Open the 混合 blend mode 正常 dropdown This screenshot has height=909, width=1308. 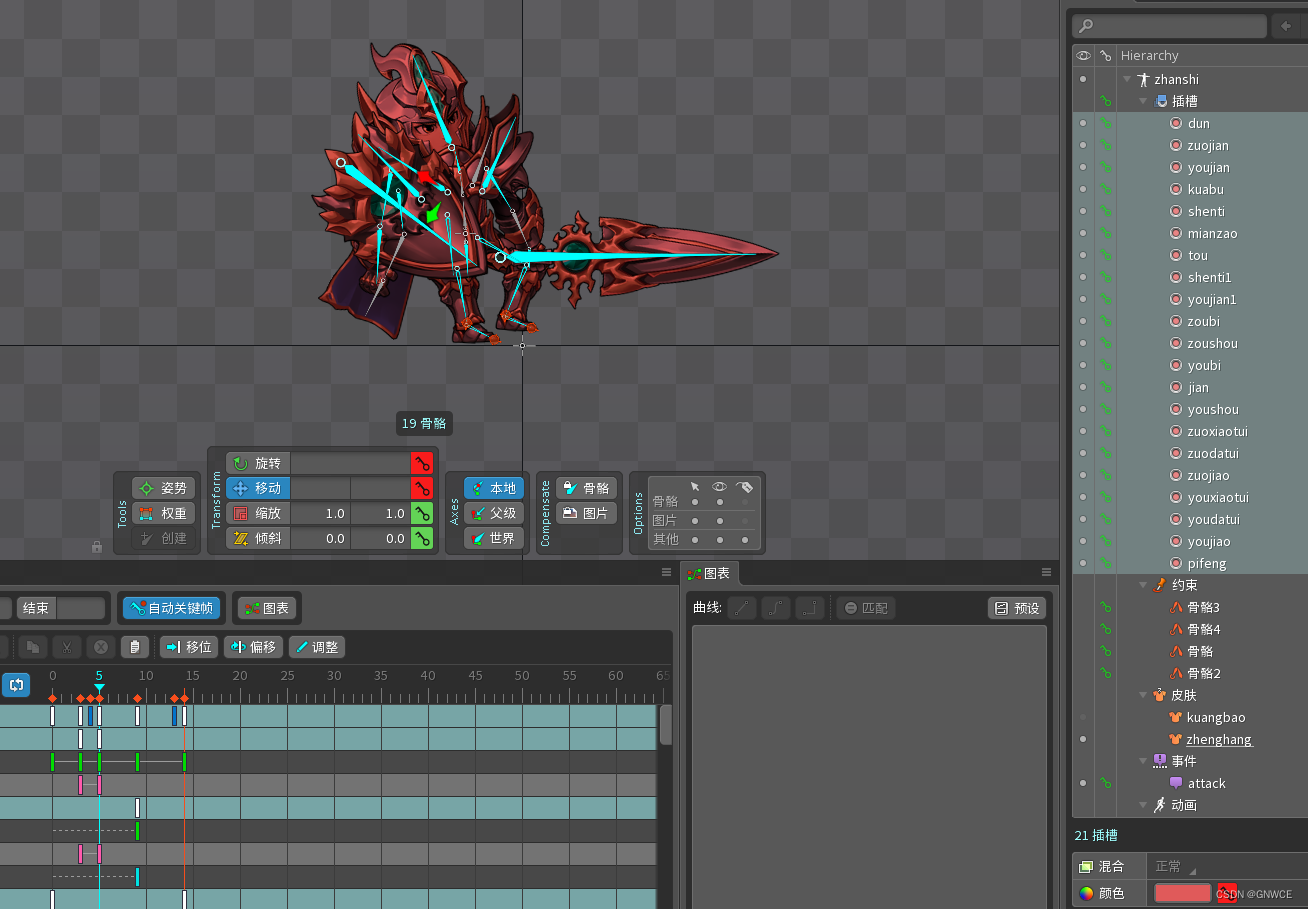pos(1175,866)
